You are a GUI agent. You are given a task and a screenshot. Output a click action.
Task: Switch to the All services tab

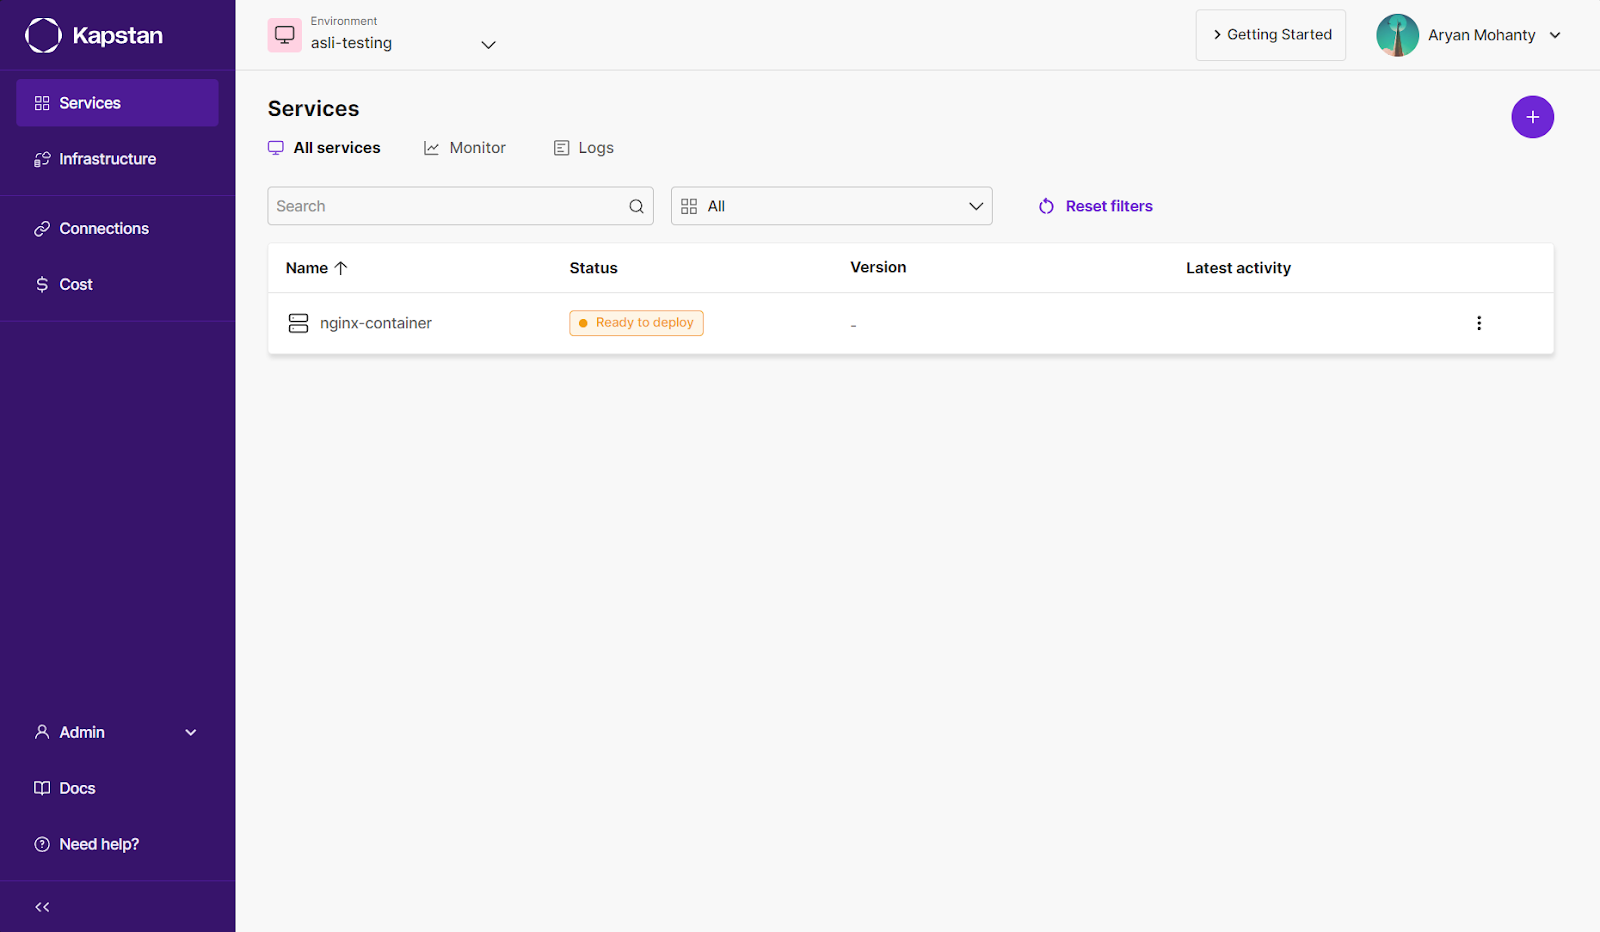tap(324, 148)
